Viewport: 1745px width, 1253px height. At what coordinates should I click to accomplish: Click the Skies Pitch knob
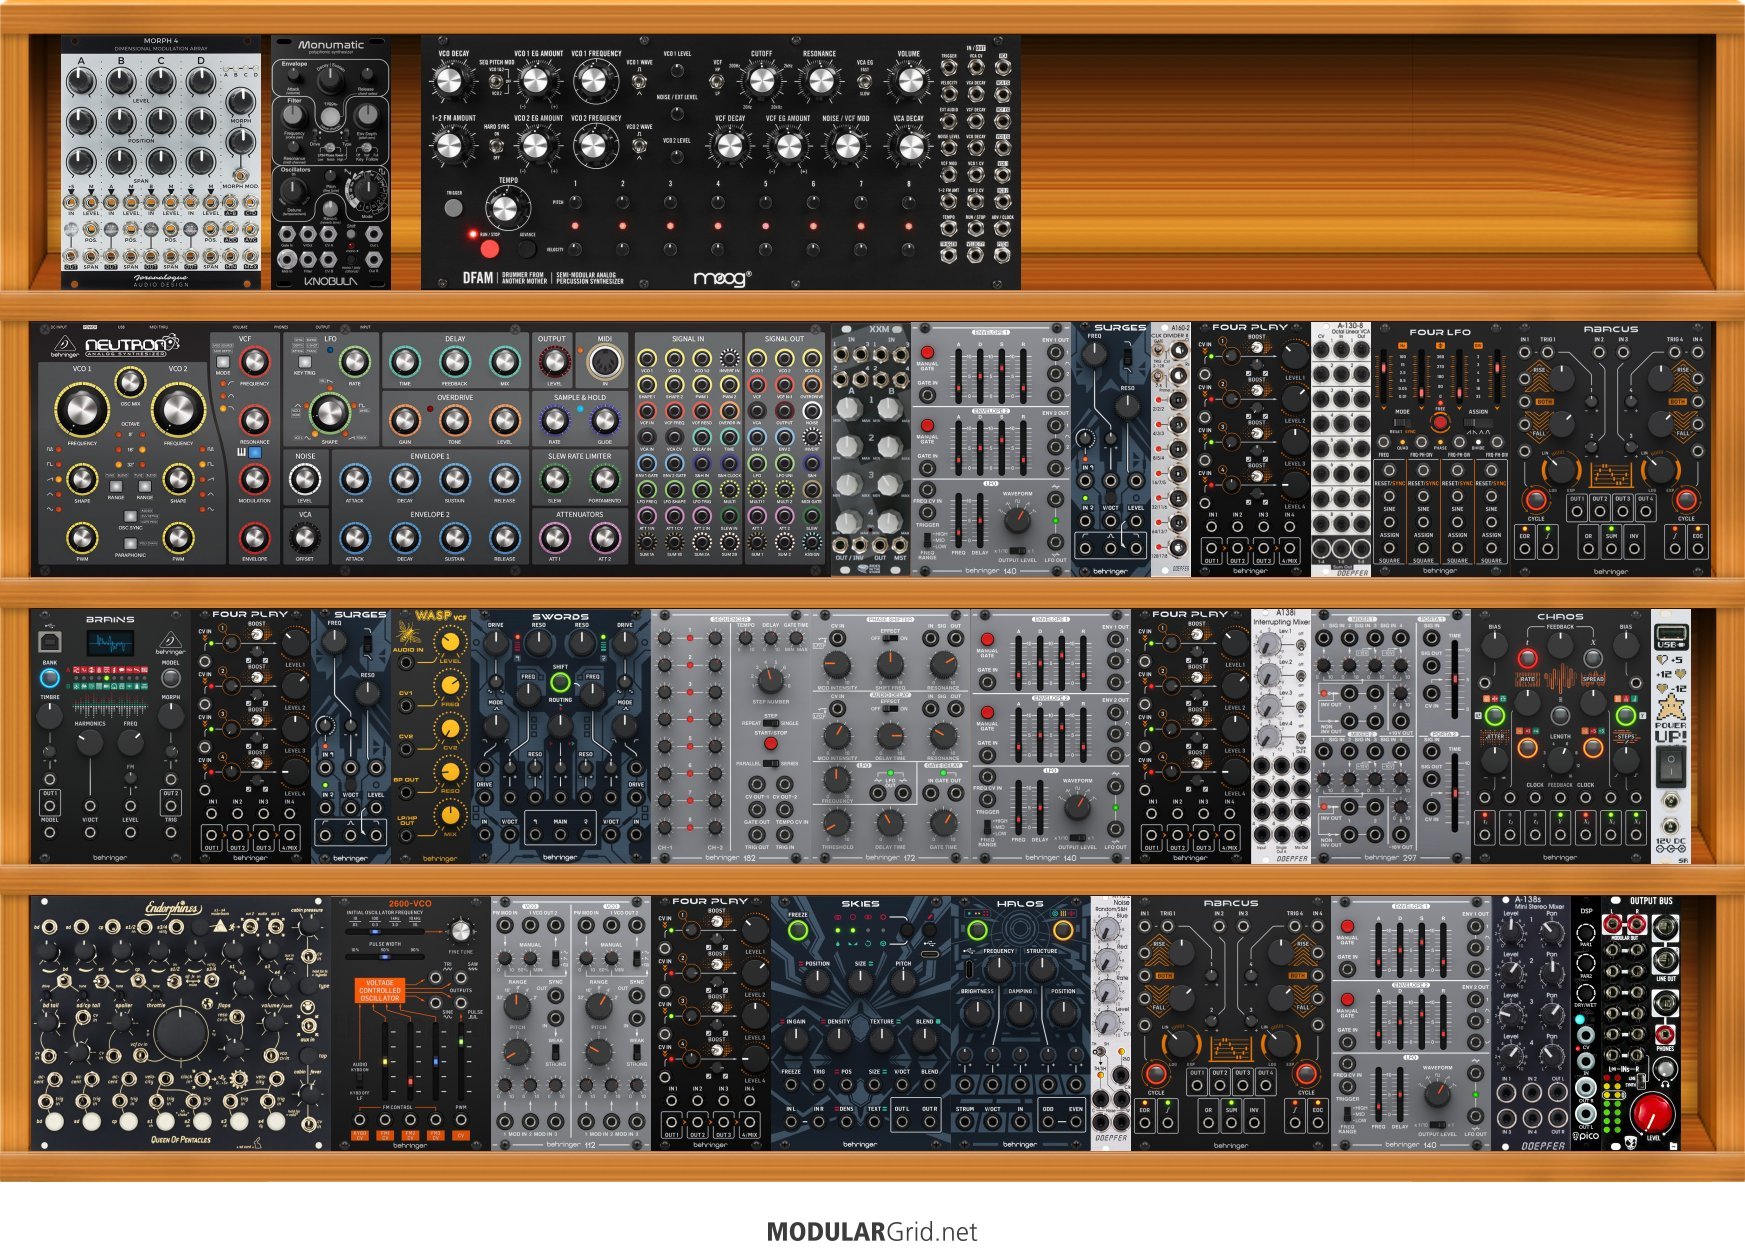coord(903,982)
